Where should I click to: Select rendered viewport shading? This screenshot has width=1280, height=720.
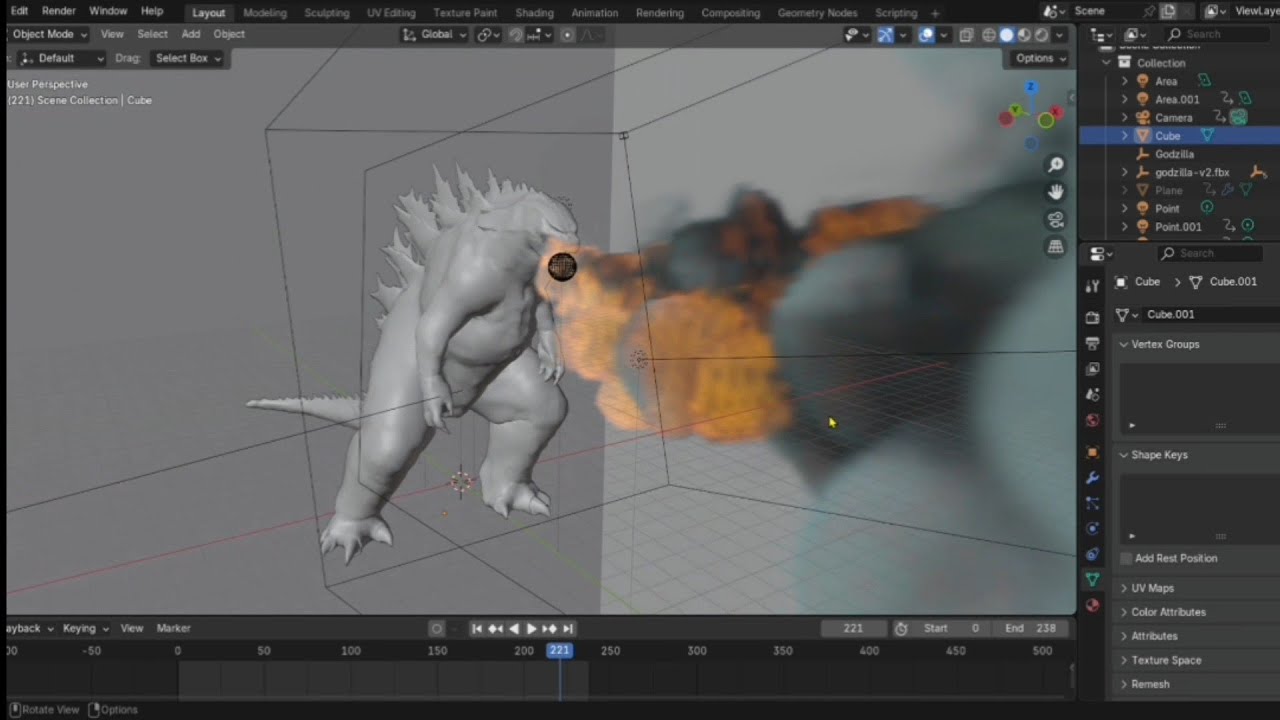pos(1041,35)
